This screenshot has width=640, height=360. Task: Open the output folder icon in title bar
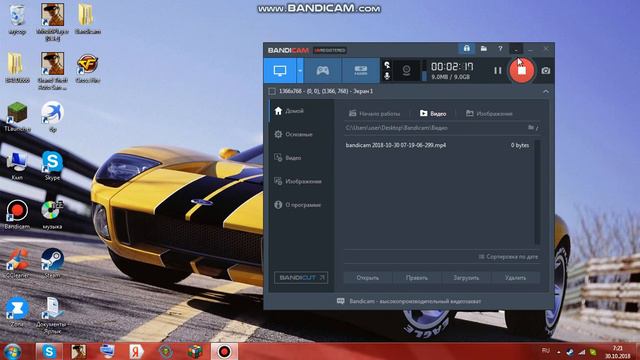coord(484,49)
